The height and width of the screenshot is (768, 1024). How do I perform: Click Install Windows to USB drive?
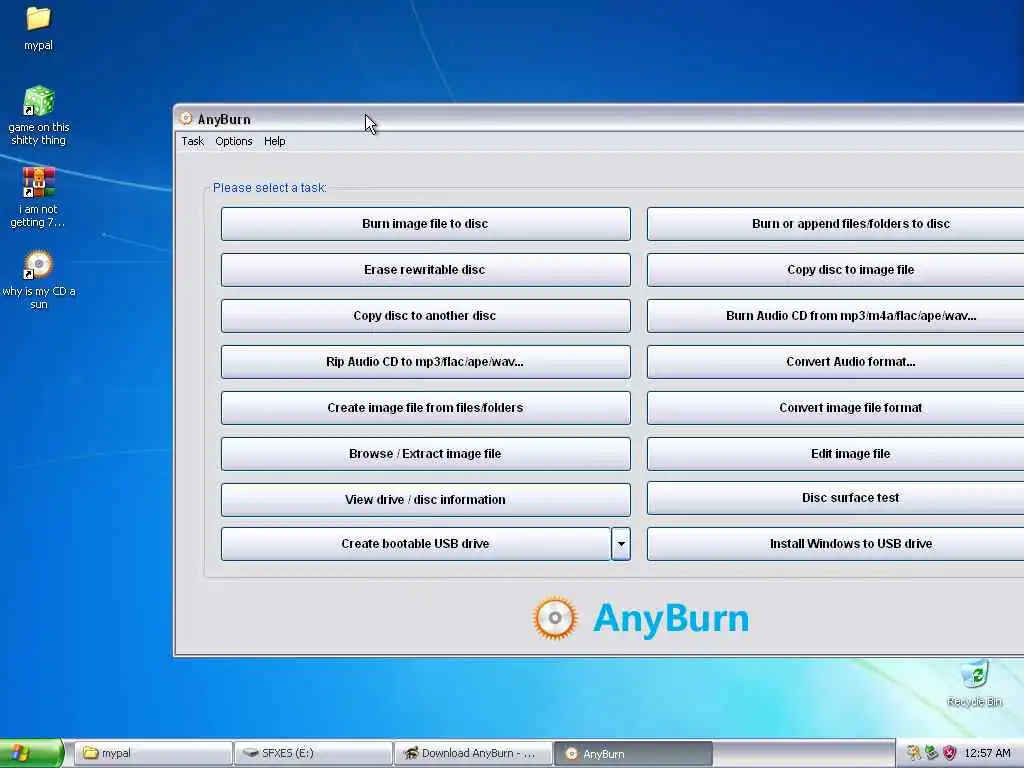coord(835,544)
